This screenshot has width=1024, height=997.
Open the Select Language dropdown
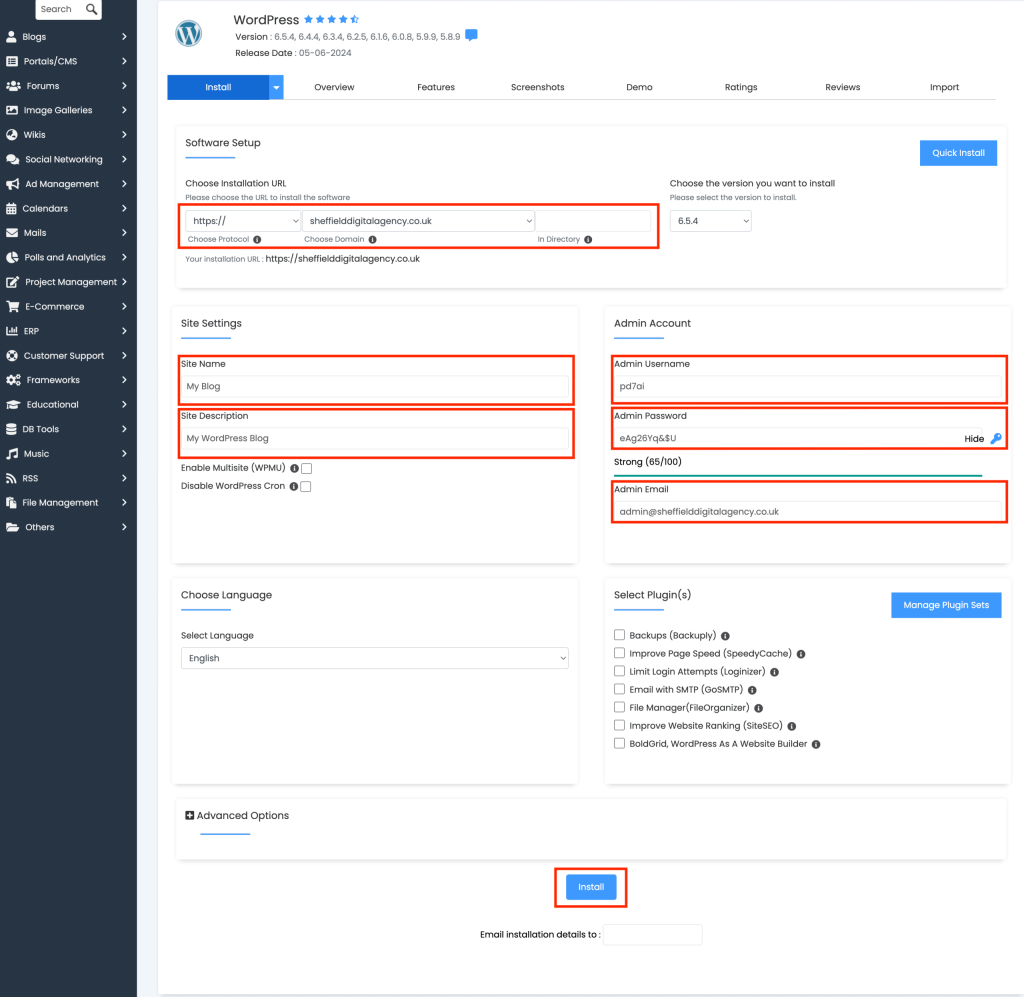coord(375,658)
